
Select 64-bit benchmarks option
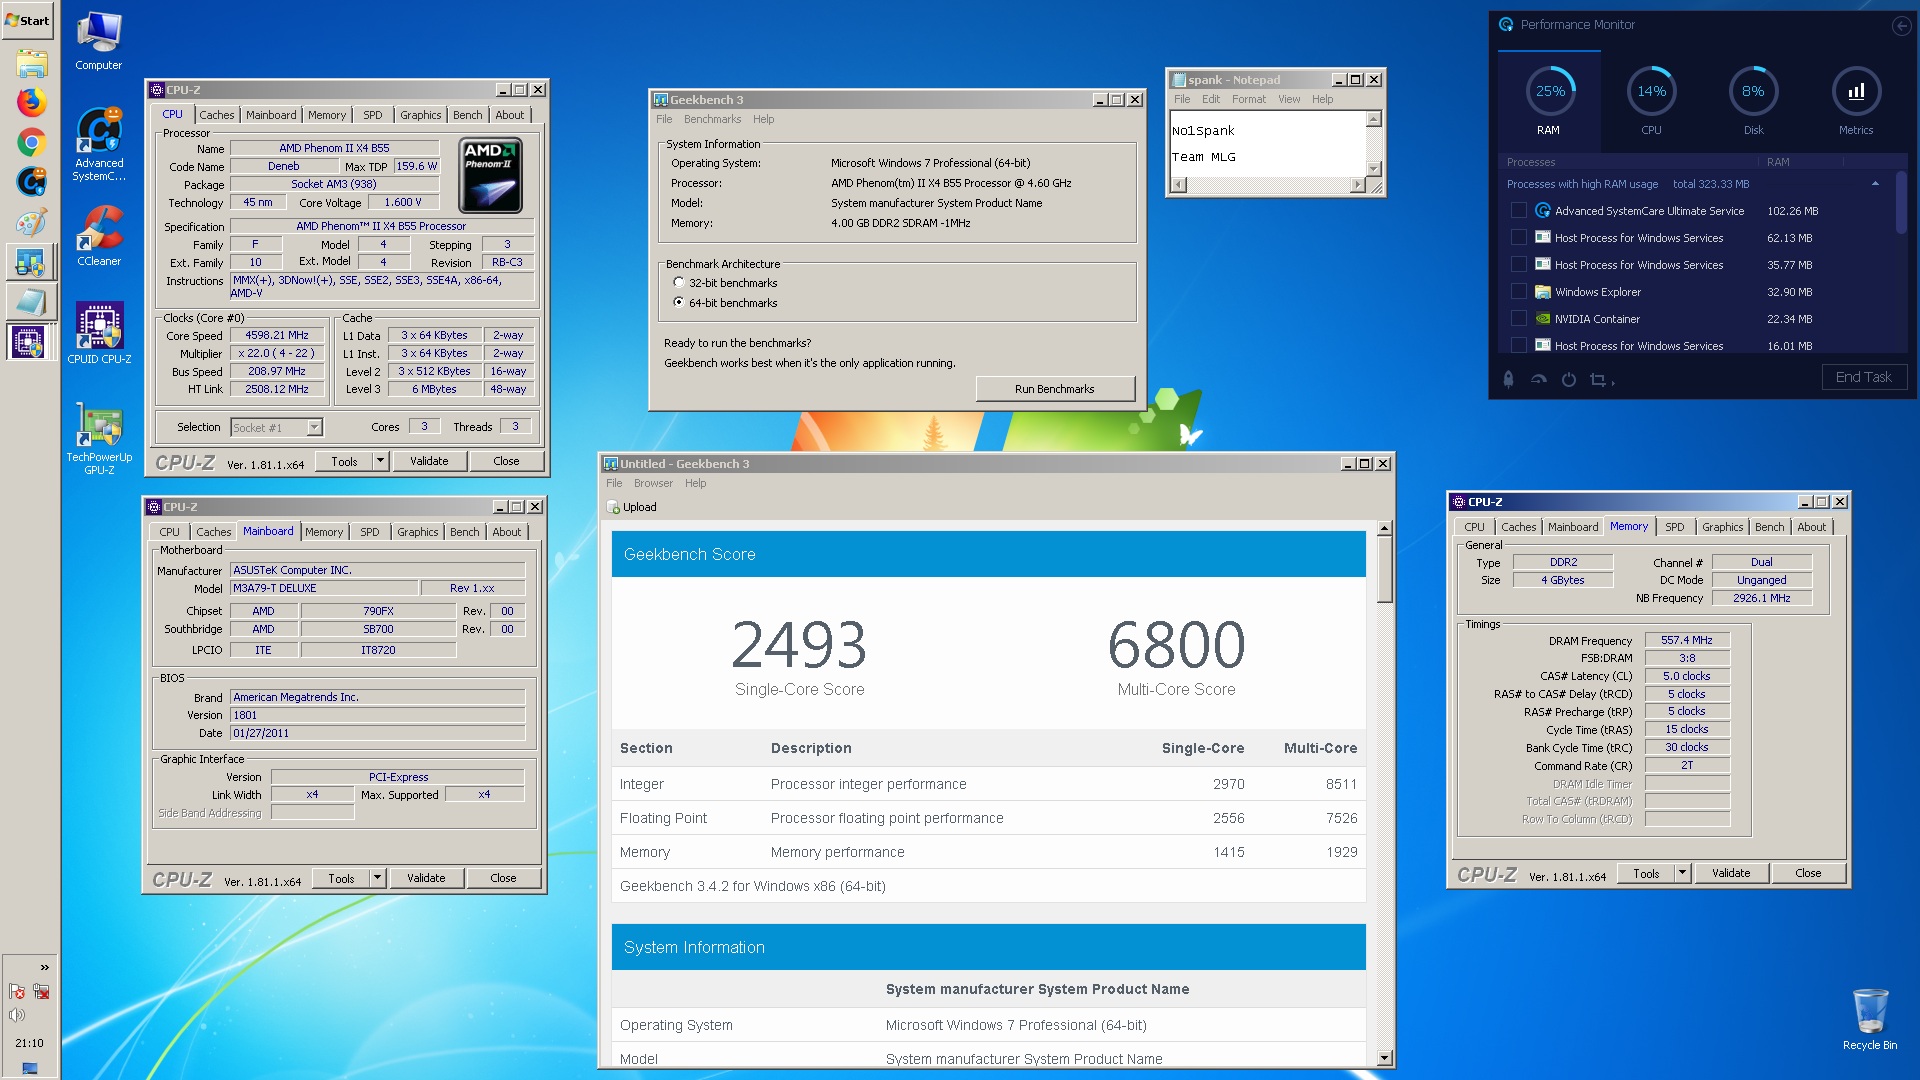point(679,303)
